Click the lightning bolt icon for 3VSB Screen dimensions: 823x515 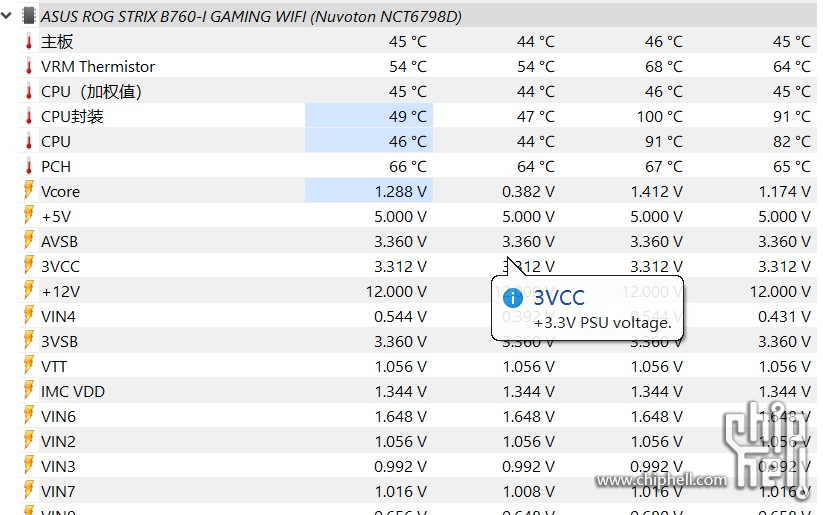click(x=29, y=341)
